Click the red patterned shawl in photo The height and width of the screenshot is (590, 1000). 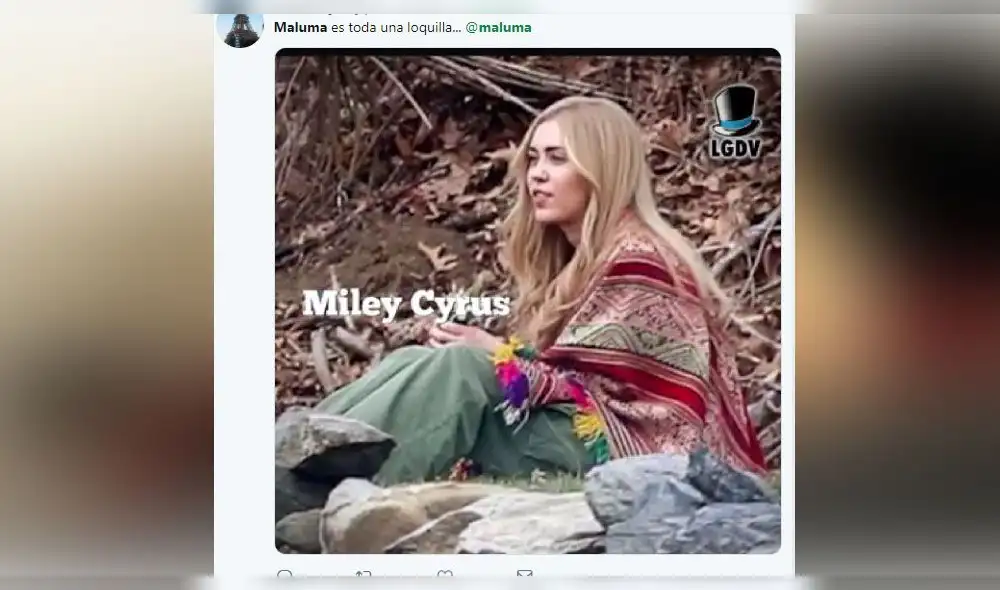[660, 360]
